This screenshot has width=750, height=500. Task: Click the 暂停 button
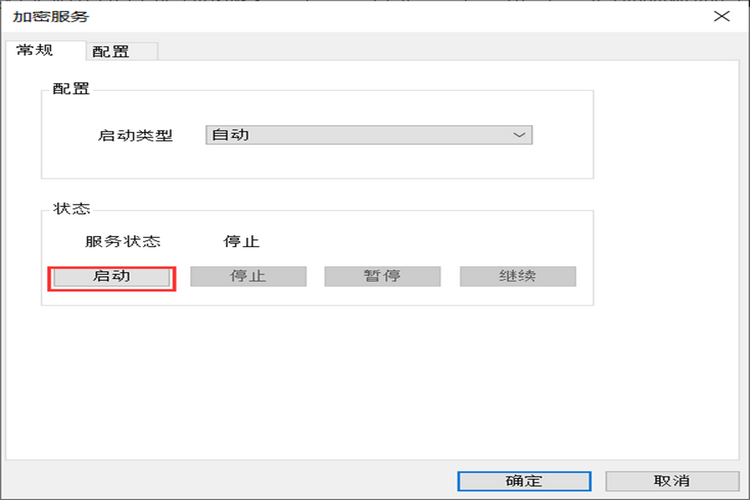(x=382, y=276)
